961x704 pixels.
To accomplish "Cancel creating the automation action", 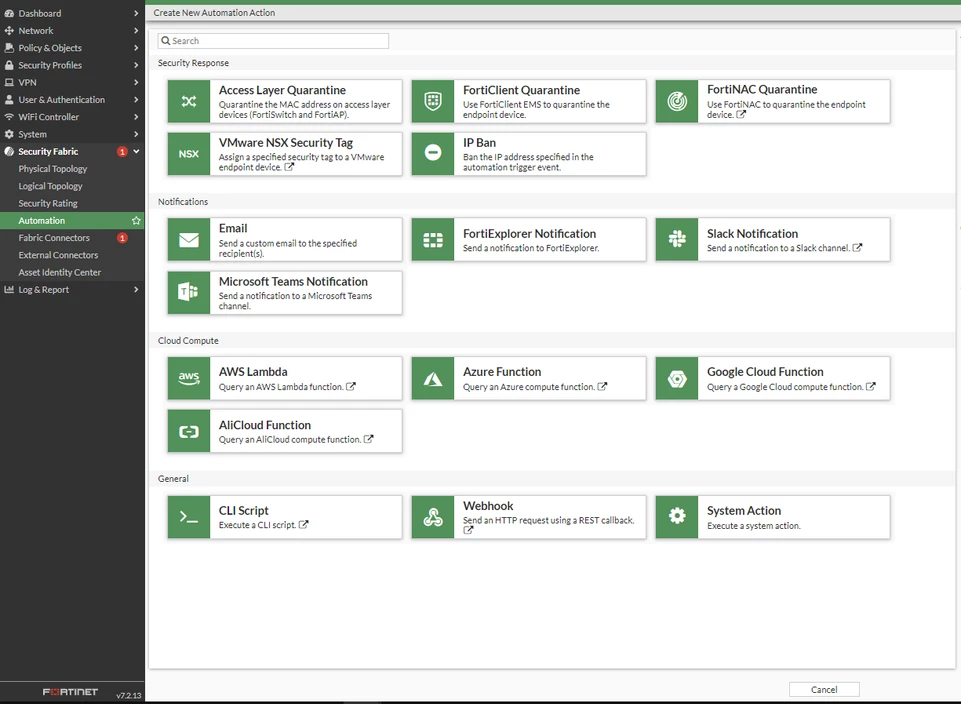I will coord(824,689).
